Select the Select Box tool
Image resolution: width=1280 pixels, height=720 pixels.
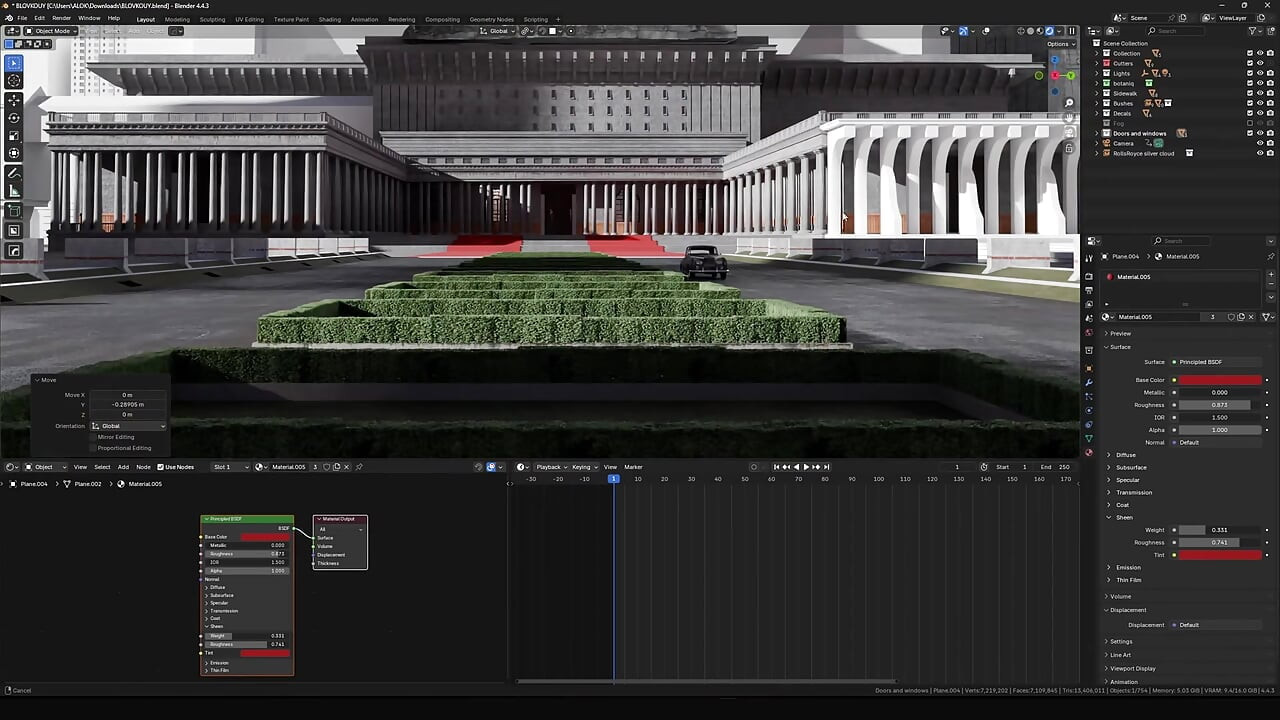14,63
